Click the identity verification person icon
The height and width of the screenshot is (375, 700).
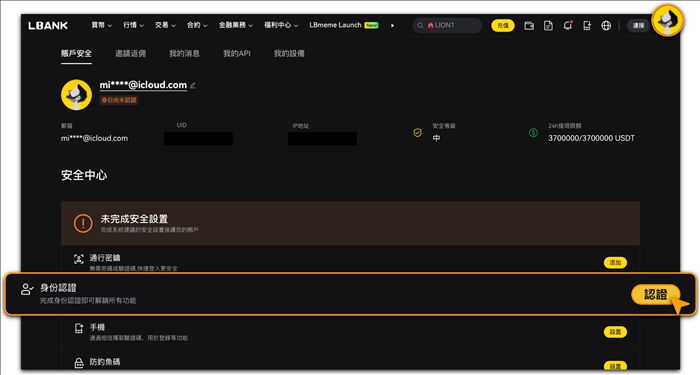[27, 289]
